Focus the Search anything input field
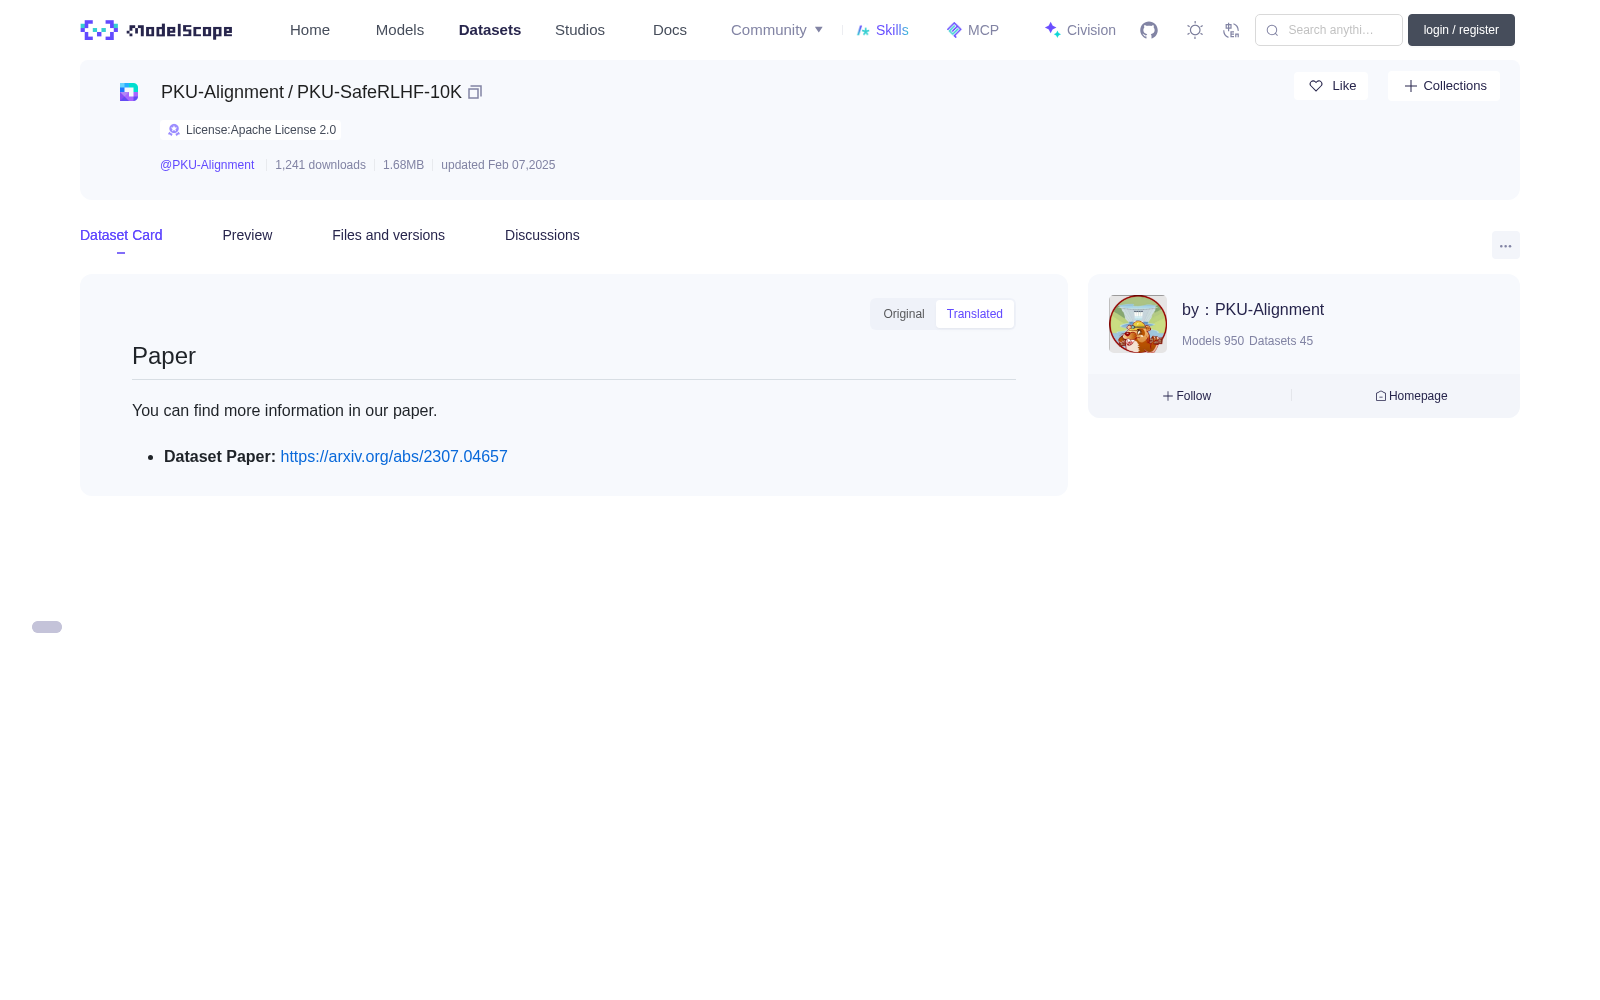The image size is (1600, 1000). tap(1329, 30)
